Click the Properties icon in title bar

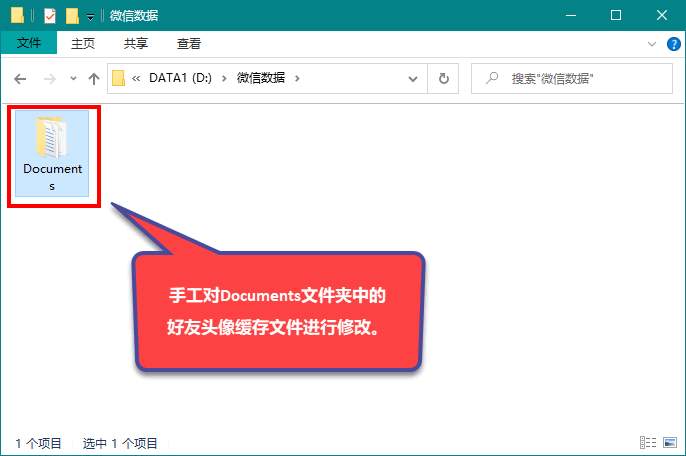(50, 16)
